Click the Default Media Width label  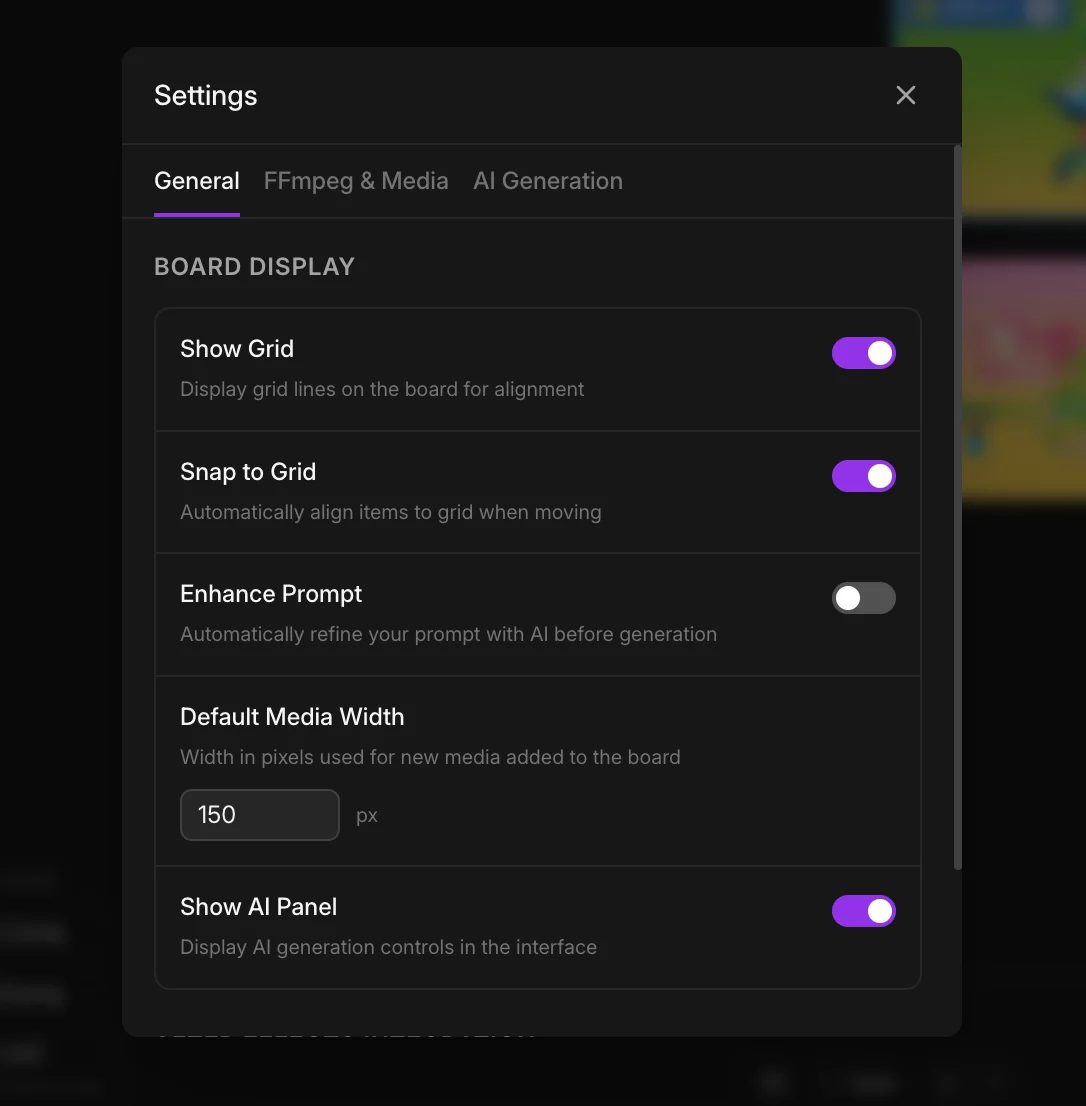292,717
